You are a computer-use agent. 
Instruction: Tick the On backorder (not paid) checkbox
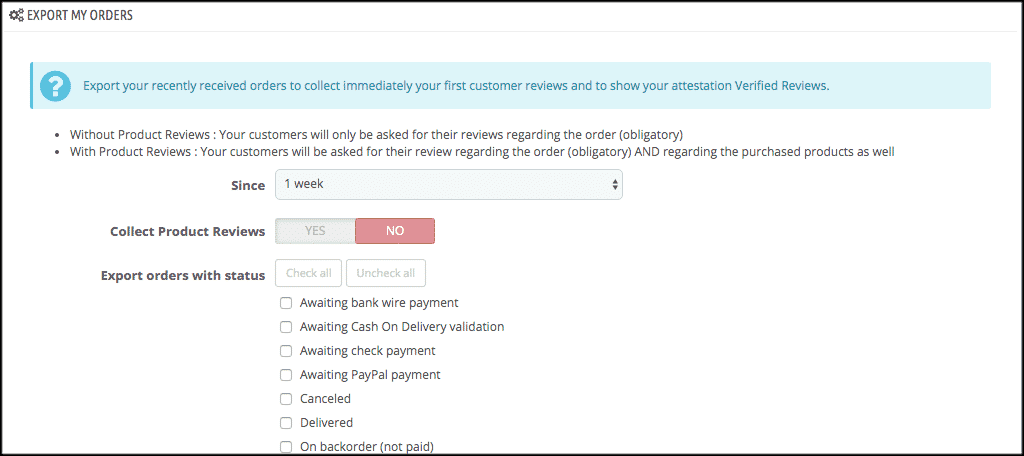coord(286,447)
